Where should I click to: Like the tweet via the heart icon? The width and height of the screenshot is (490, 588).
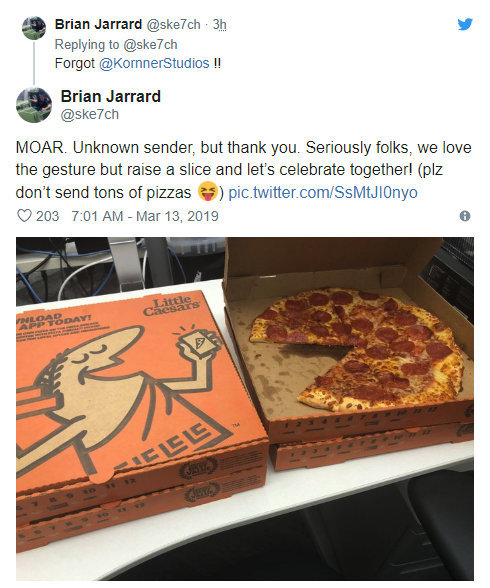click(24, 216)
